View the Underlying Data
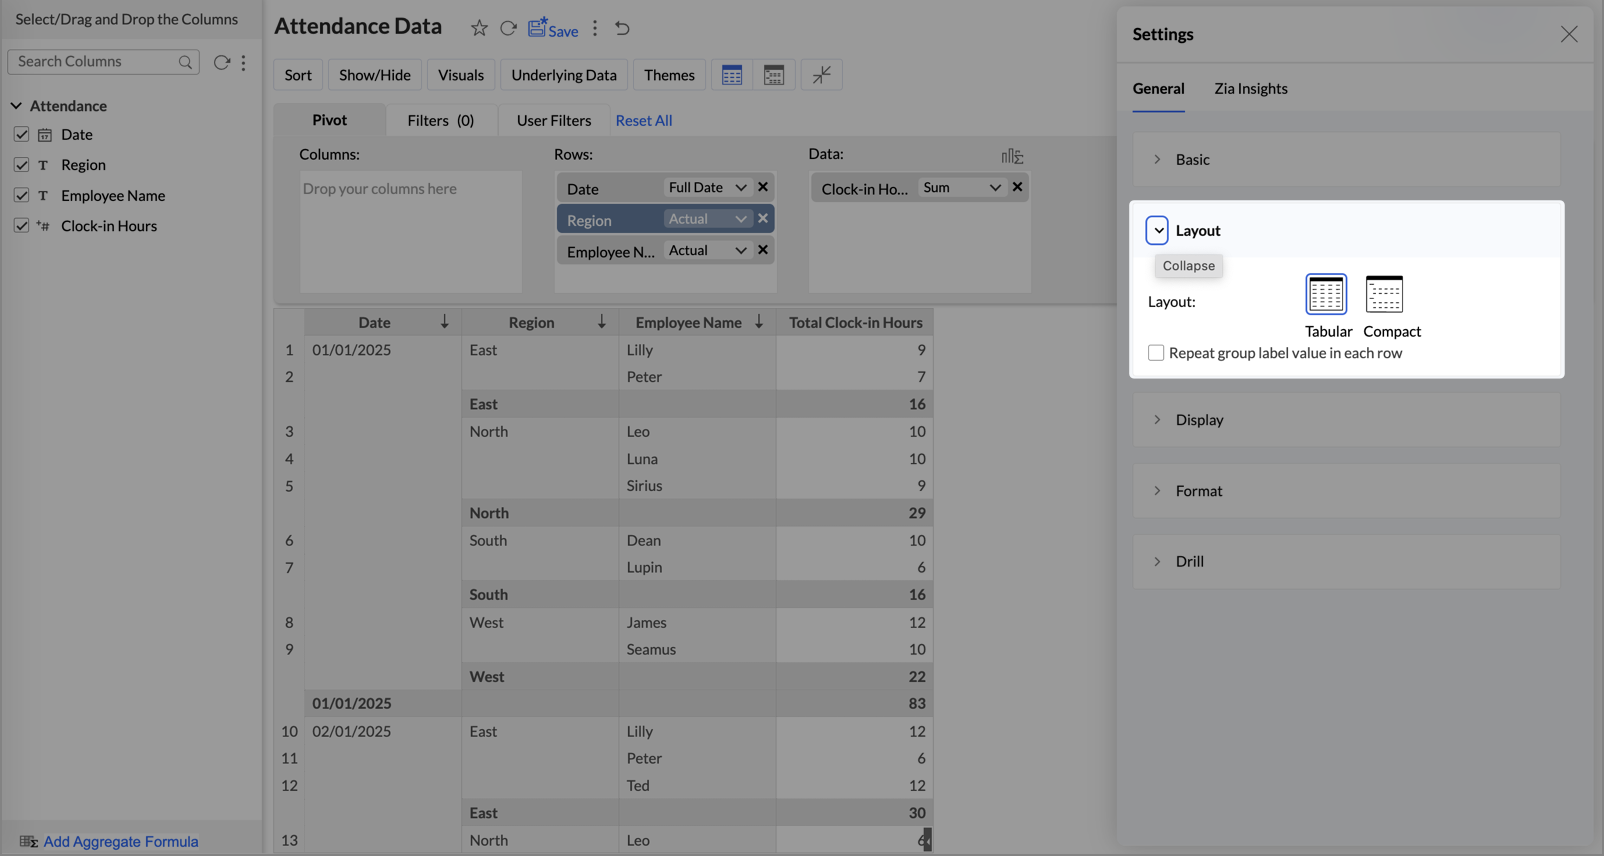 point(564,75)
